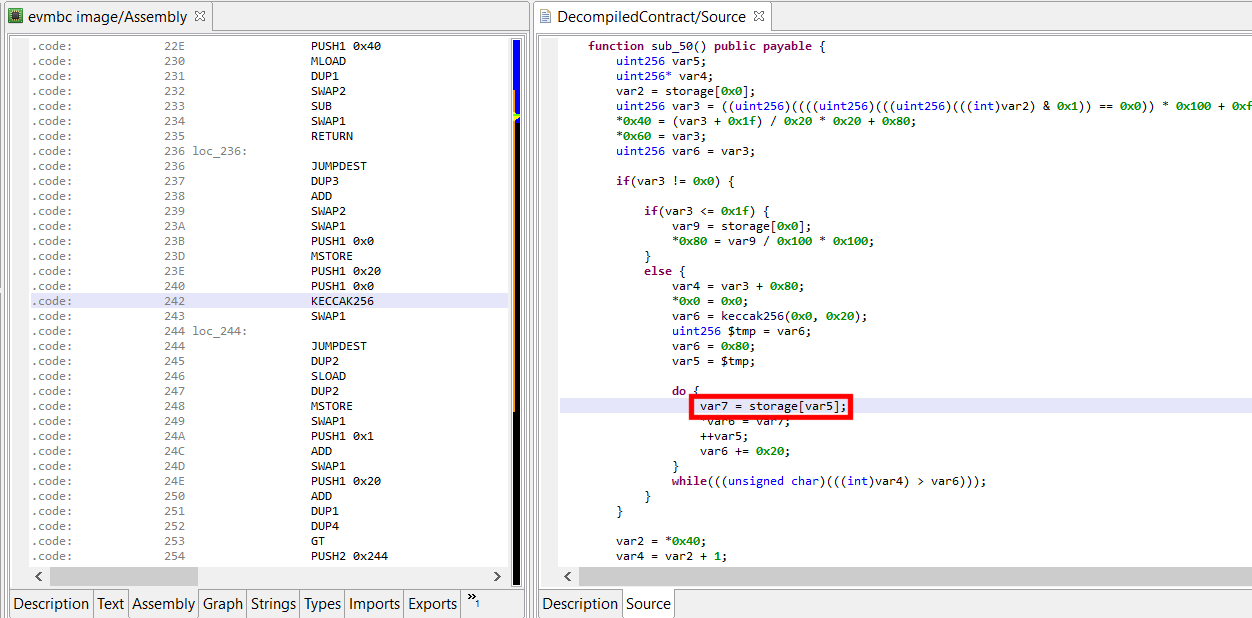Click the PUSH1 0x40 instruction
Screen dimensions: 1252x618
point(346,46)
